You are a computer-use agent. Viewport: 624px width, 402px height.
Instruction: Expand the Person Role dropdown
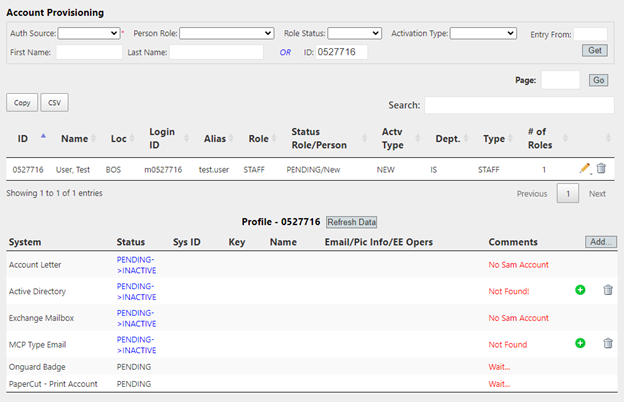click(x=226, y=33)
